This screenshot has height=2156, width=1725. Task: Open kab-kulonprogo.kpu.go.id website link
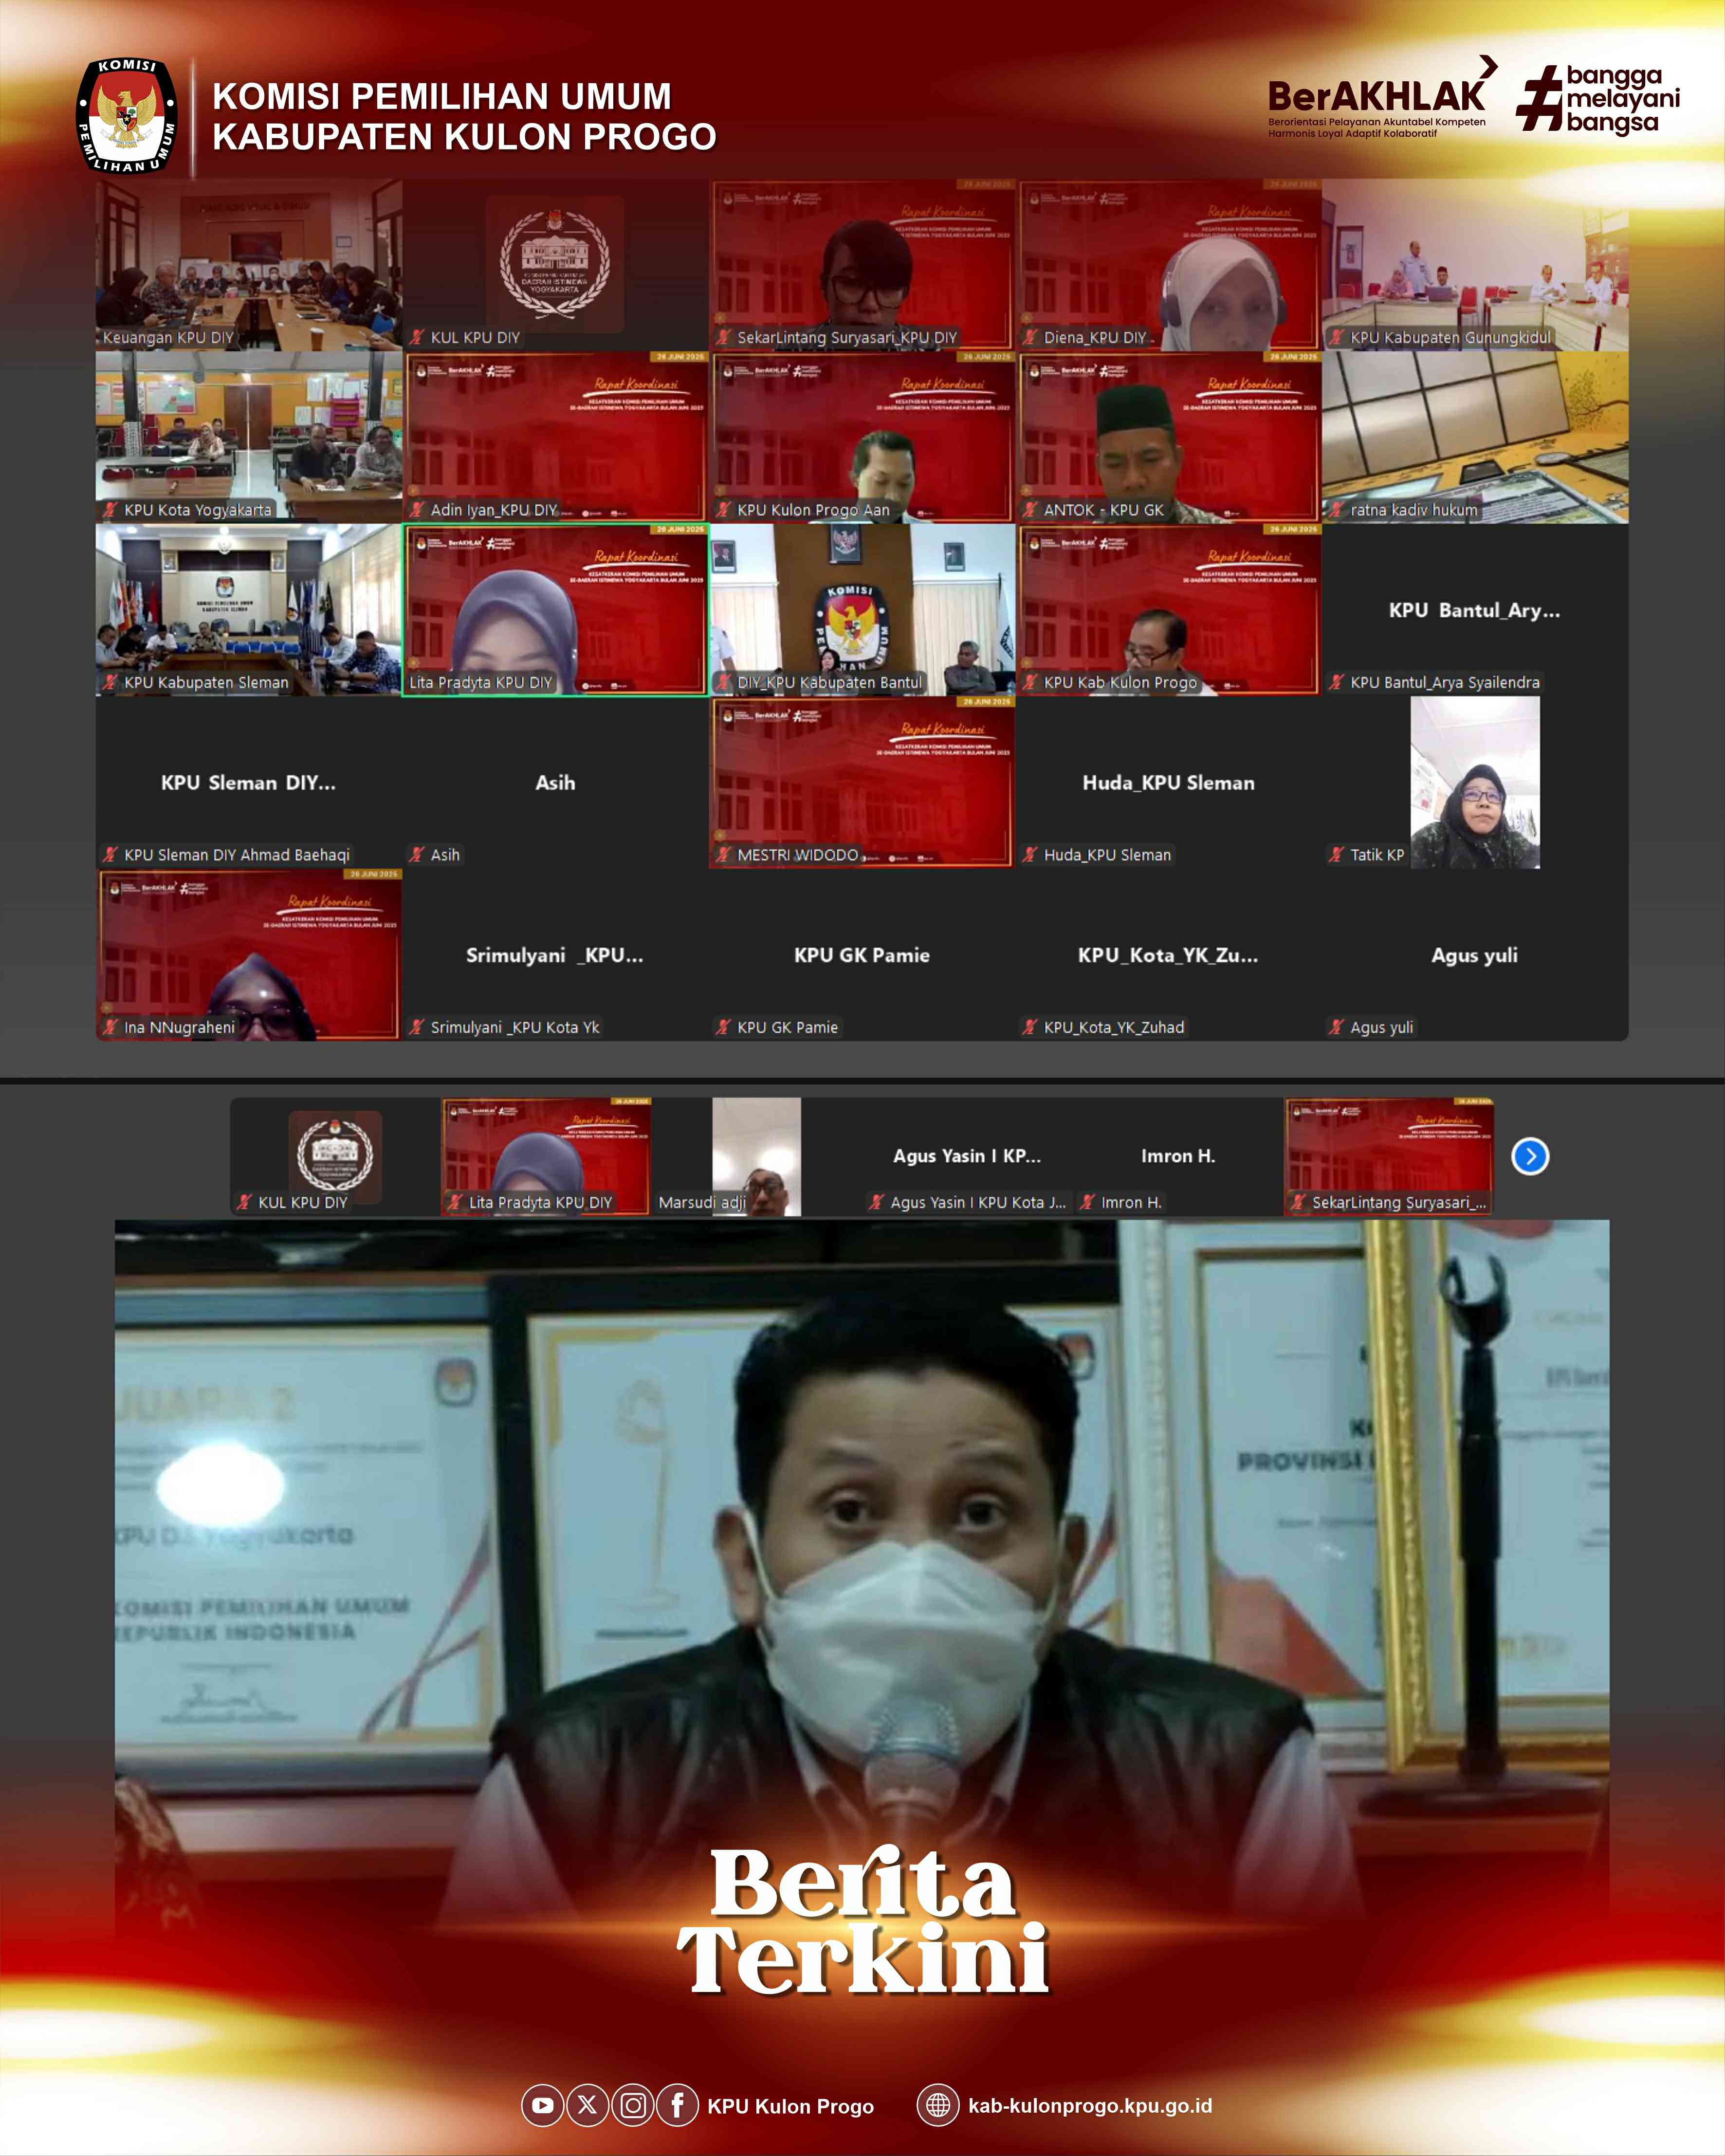pos(1089,2105)
